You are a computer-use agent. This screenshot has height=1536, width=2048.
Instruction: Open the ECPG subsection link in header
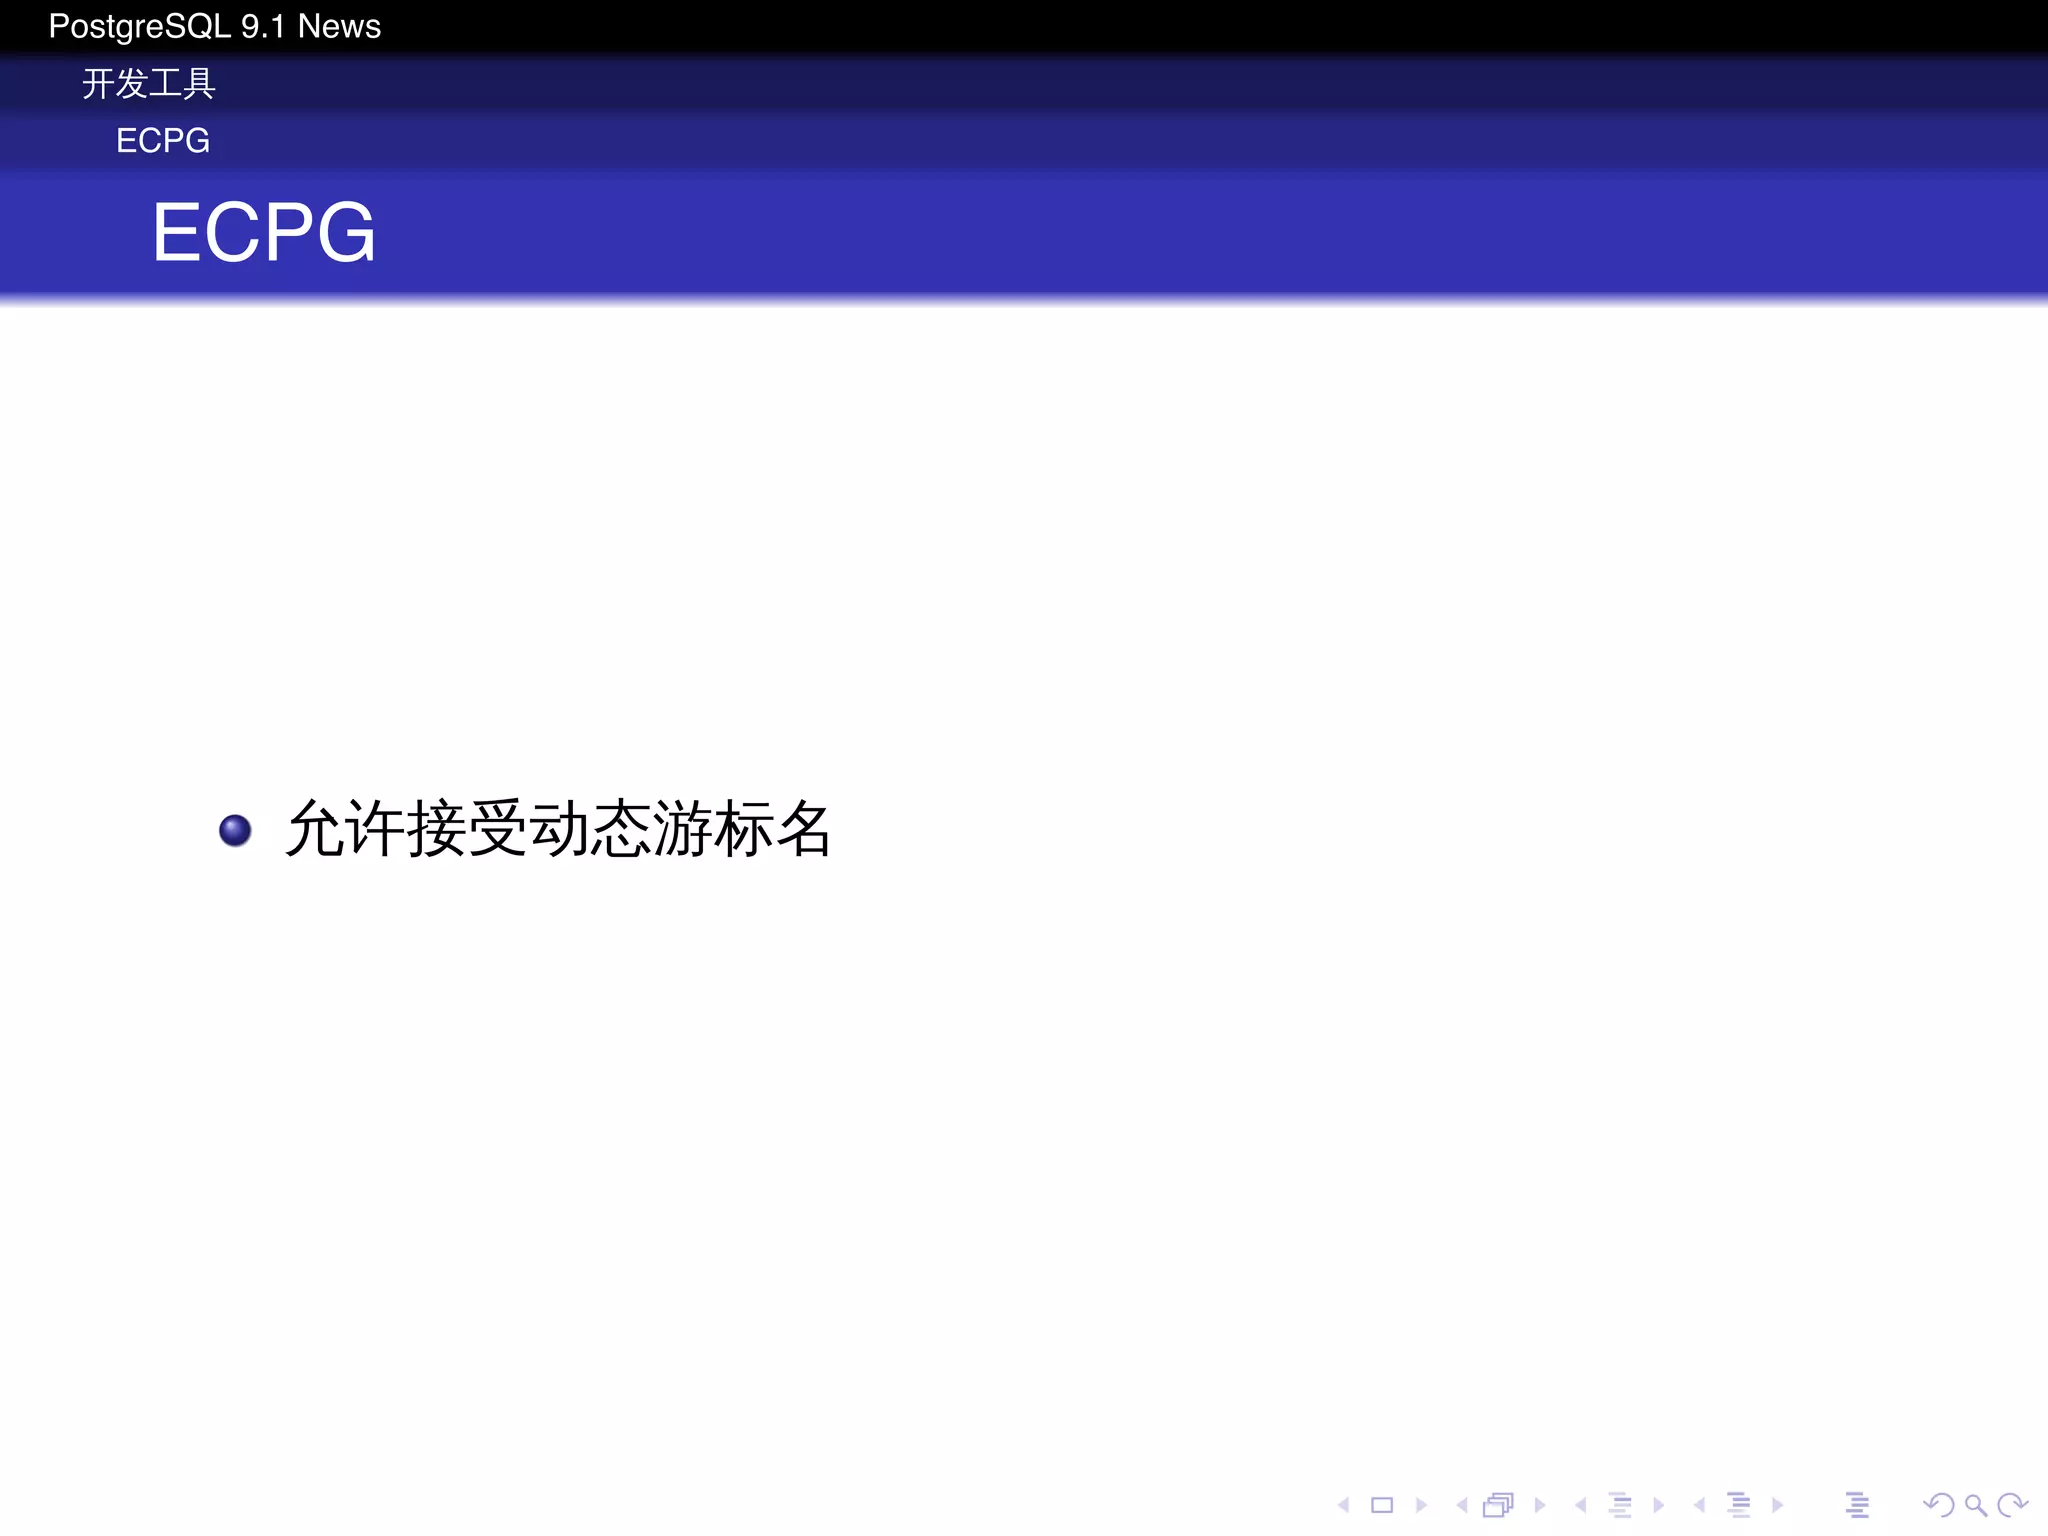pos(163,140)
